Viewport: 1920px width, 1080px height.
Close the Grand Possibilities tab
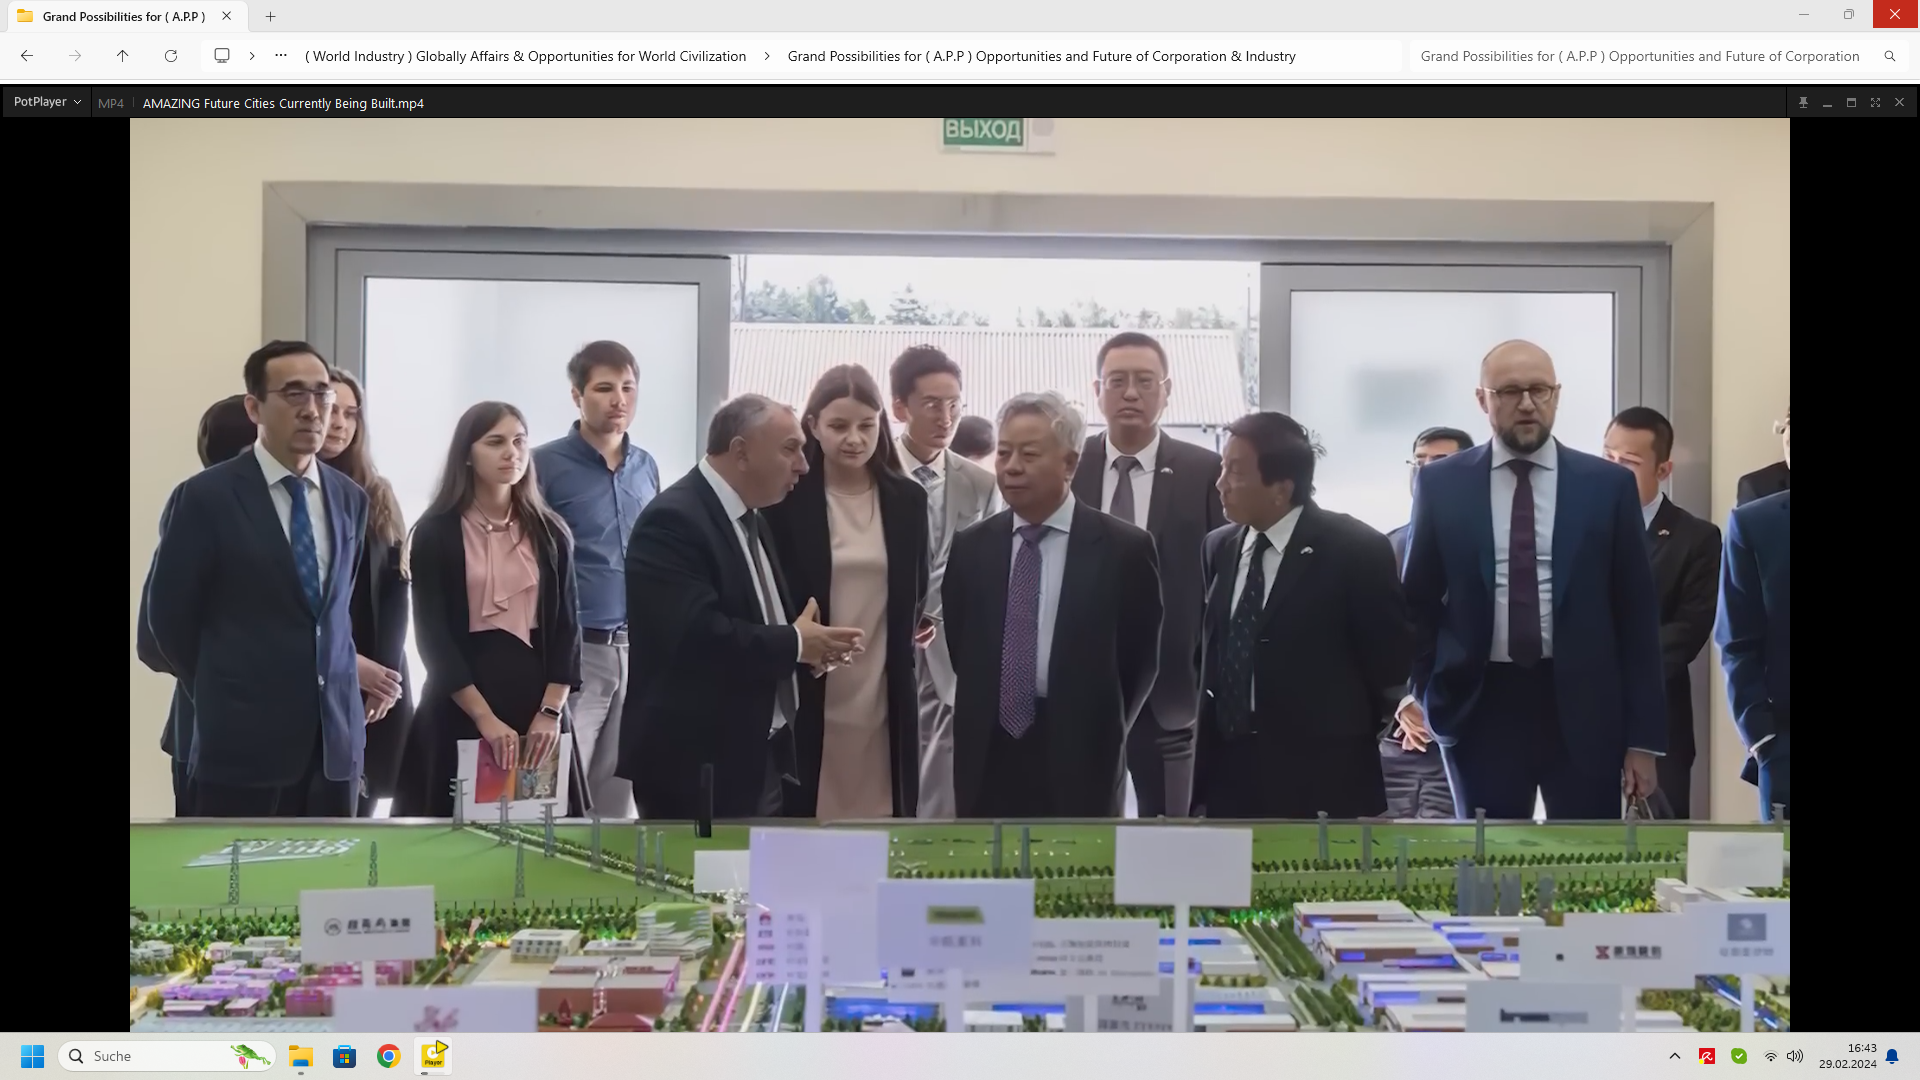(x=227, y=16)
